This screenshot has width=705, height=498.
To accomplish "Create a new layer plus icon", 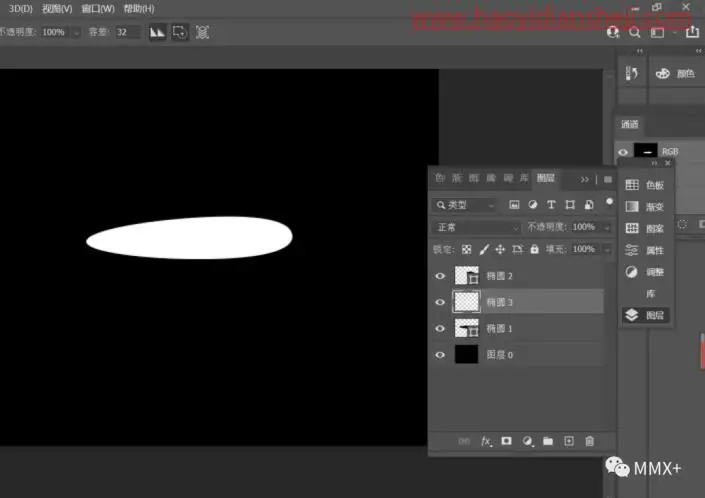I will [569, 441].
